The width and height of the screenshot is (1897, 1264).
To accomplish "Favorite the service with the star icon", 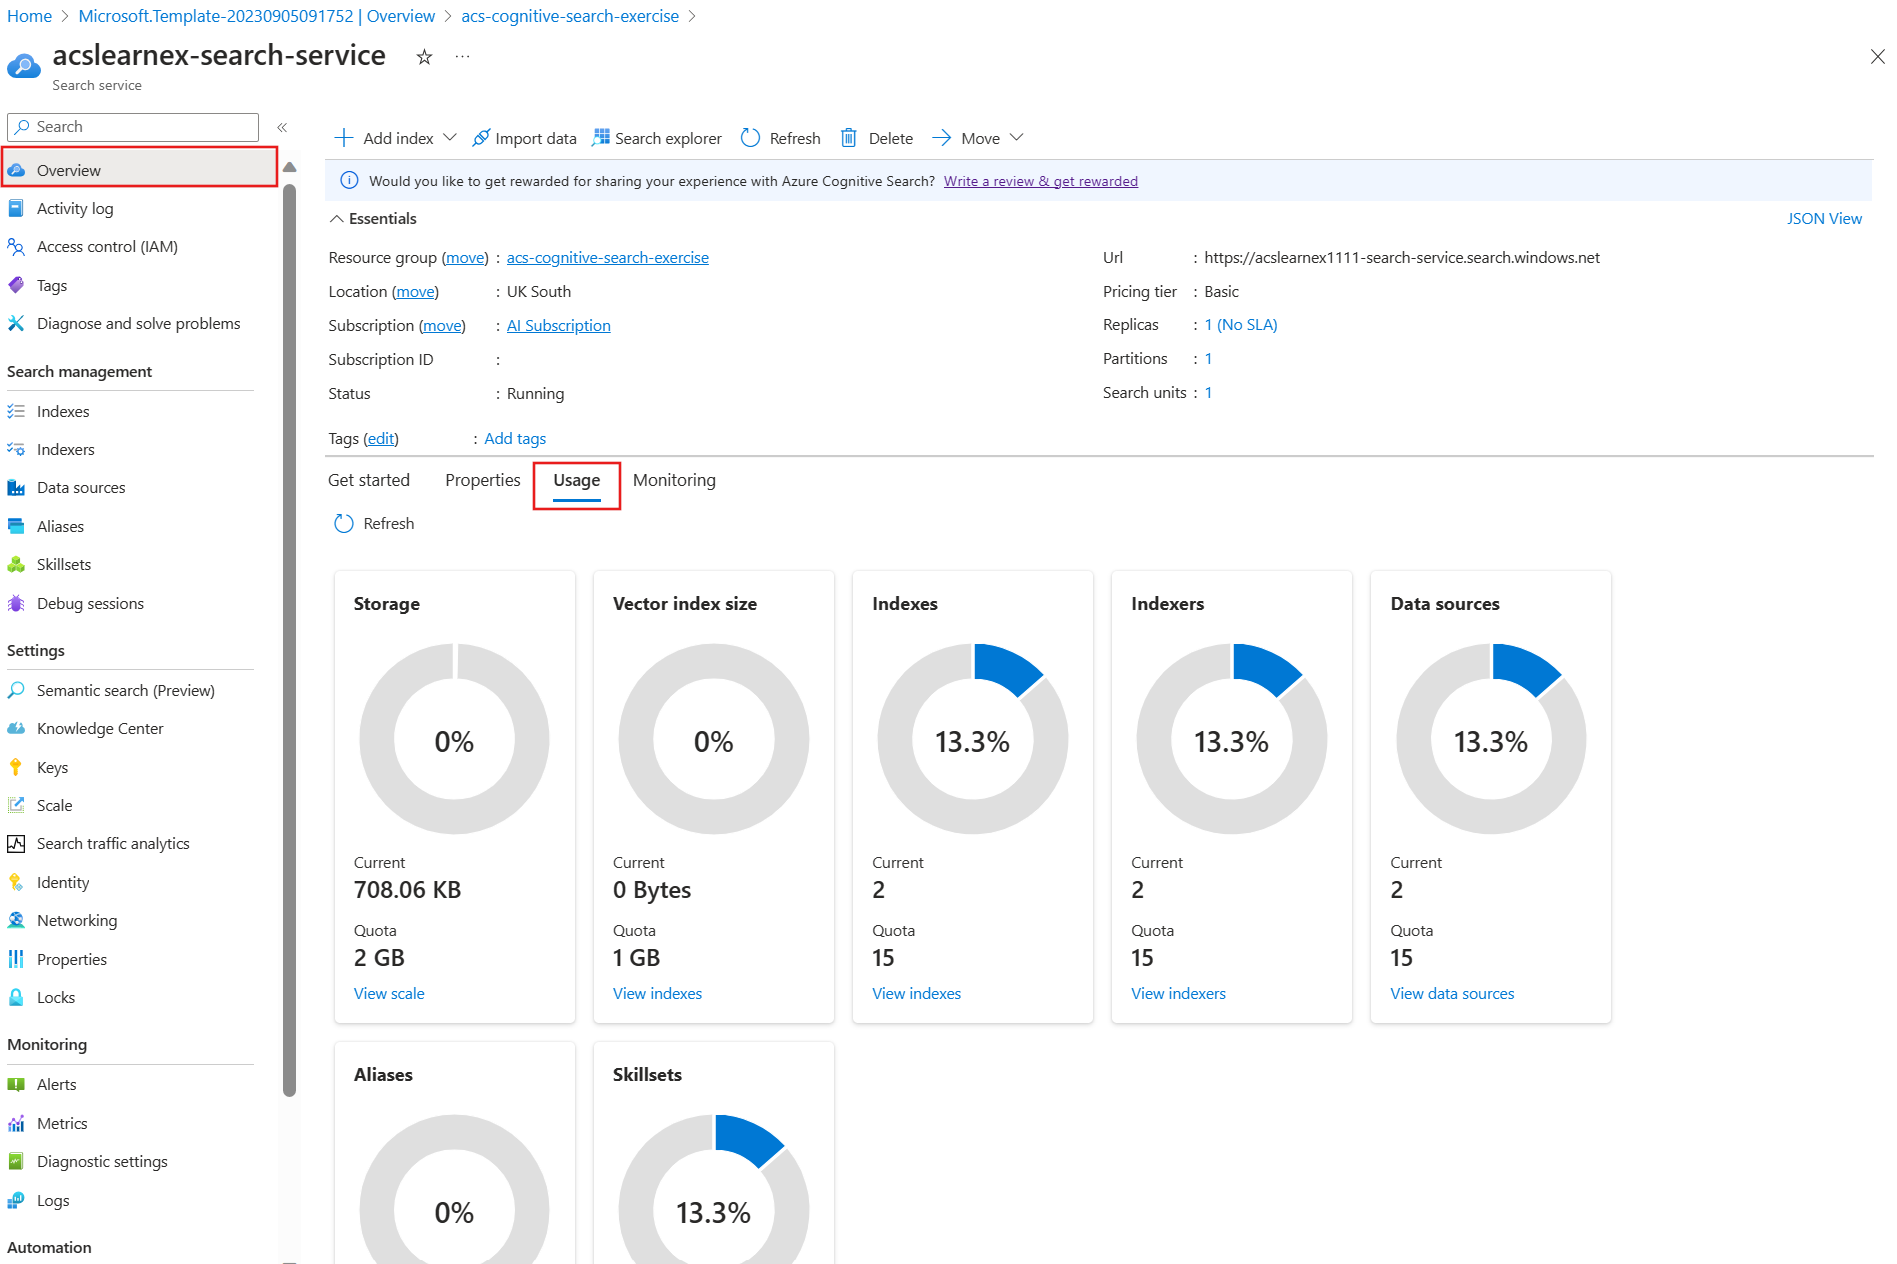I will point(424,57).
